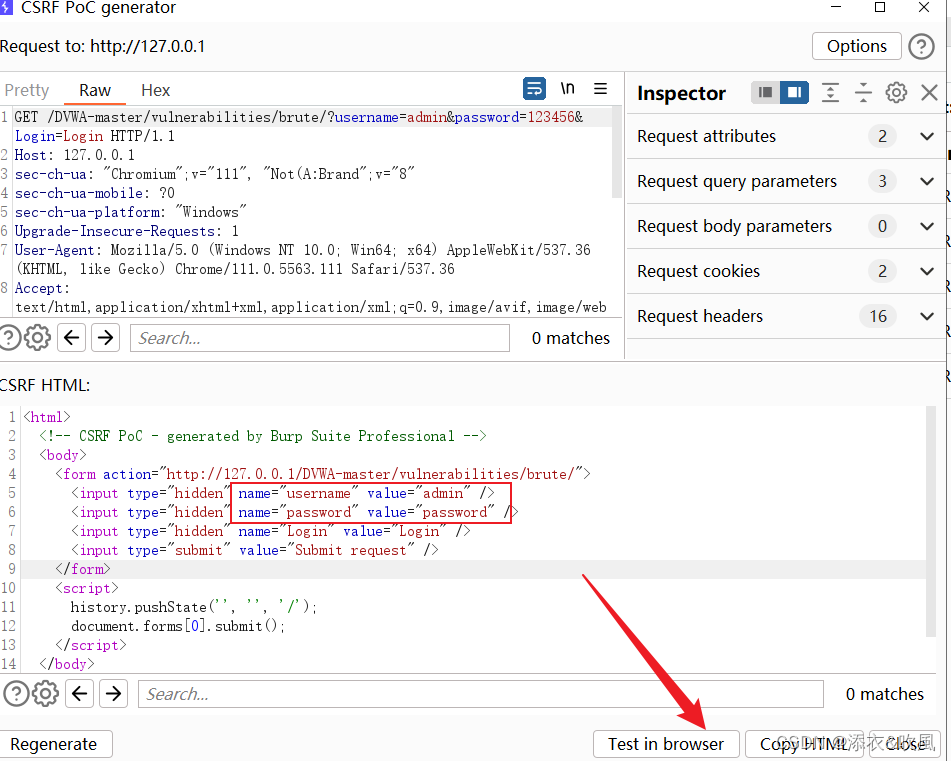The height and width of the screenshot is (761, 951).
Task: Click Test in browser button
Action: pos(666,744)
